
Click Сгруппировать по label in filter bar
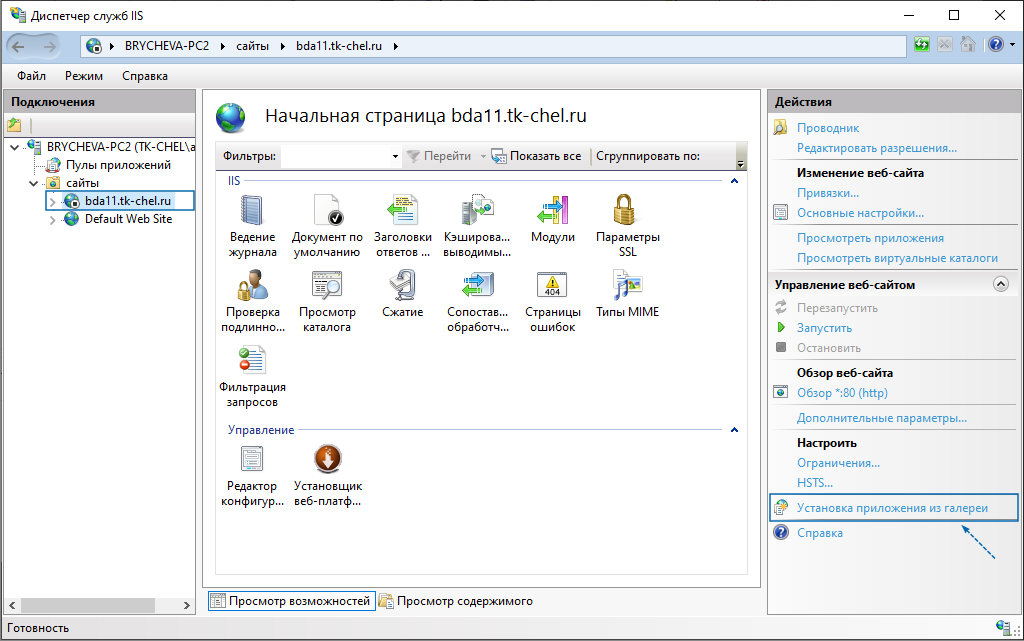(647, 156)
